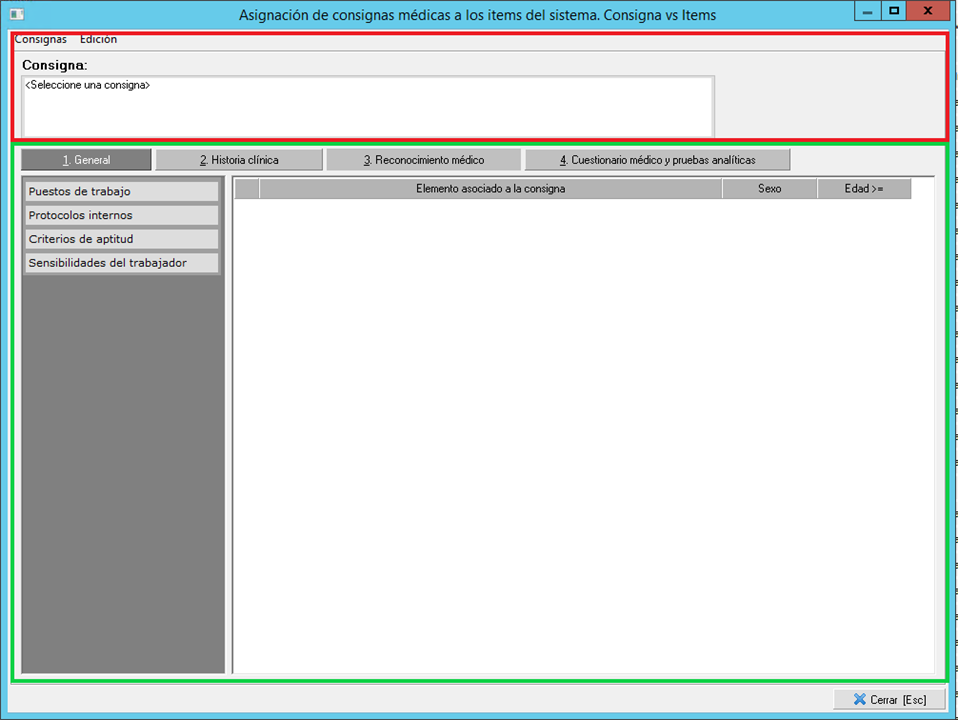Select the Criterios de aptitud section
The width and height of the screenshot is (958, 720).
pos(120,239)
